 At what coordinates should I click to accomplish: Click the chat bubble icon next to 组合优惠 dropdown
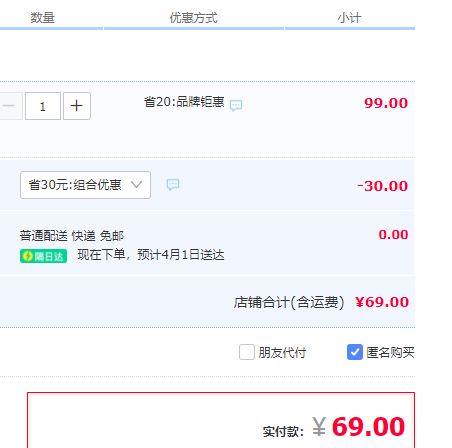coord(173,184)
